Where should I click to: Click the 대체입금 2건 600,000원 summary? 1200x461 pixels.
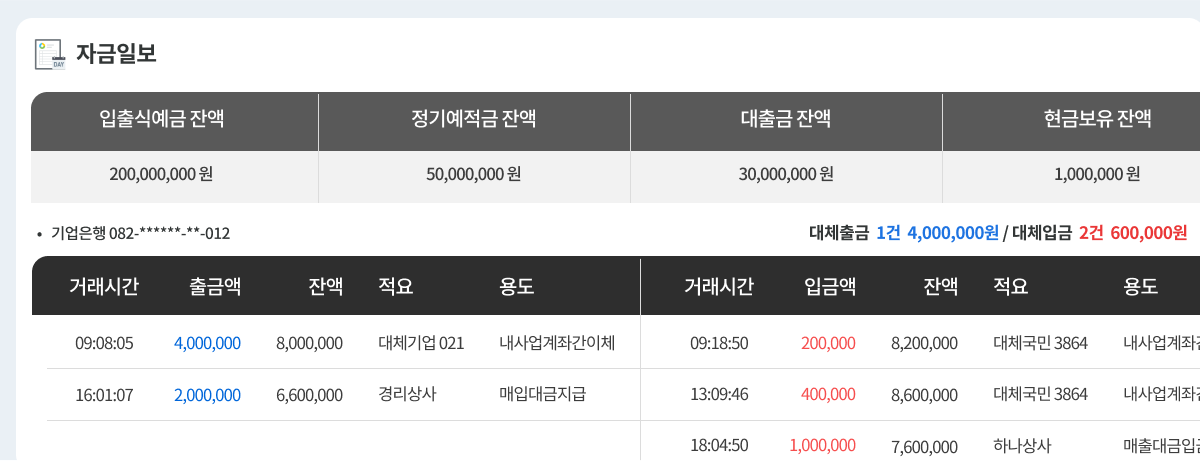click(1099, 233)
